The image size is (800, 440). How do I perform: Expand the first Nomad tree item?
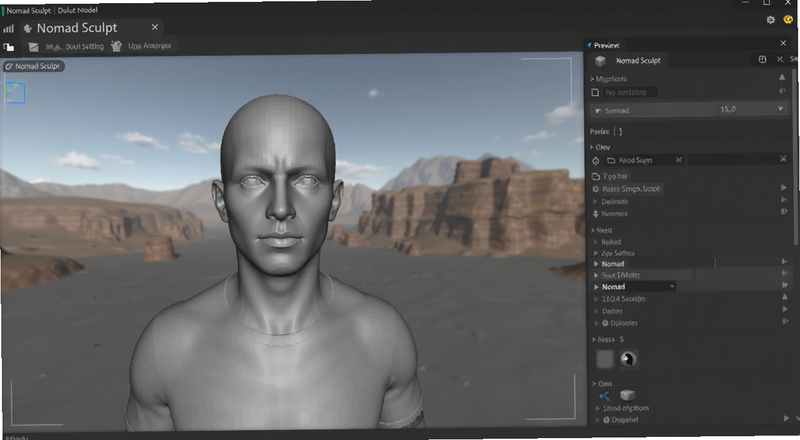(x=596, y=264)
